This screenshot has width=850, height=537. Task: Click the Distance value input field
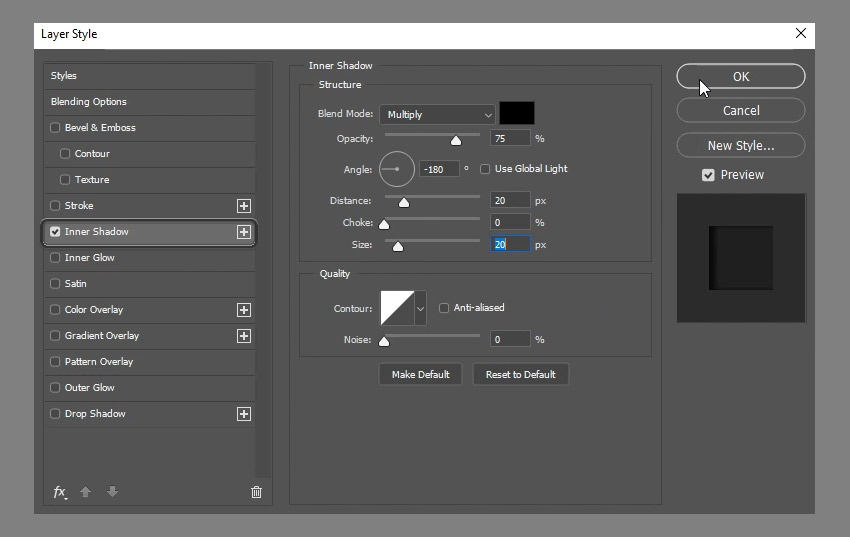(x=509, y=201)
